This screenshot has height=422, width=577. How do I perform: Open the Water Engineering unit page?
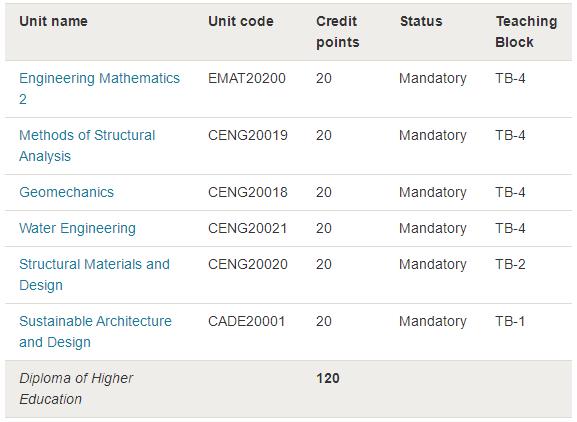coord(77,228)
